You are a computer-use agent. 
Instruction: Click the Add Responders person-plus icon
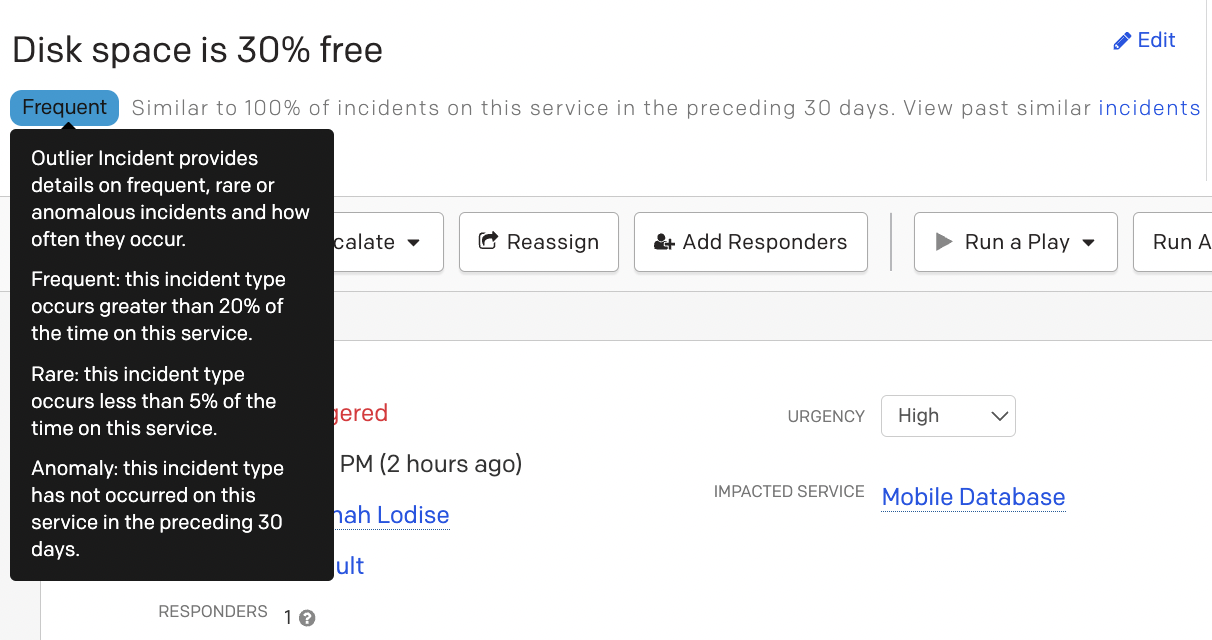pos(664,242)
